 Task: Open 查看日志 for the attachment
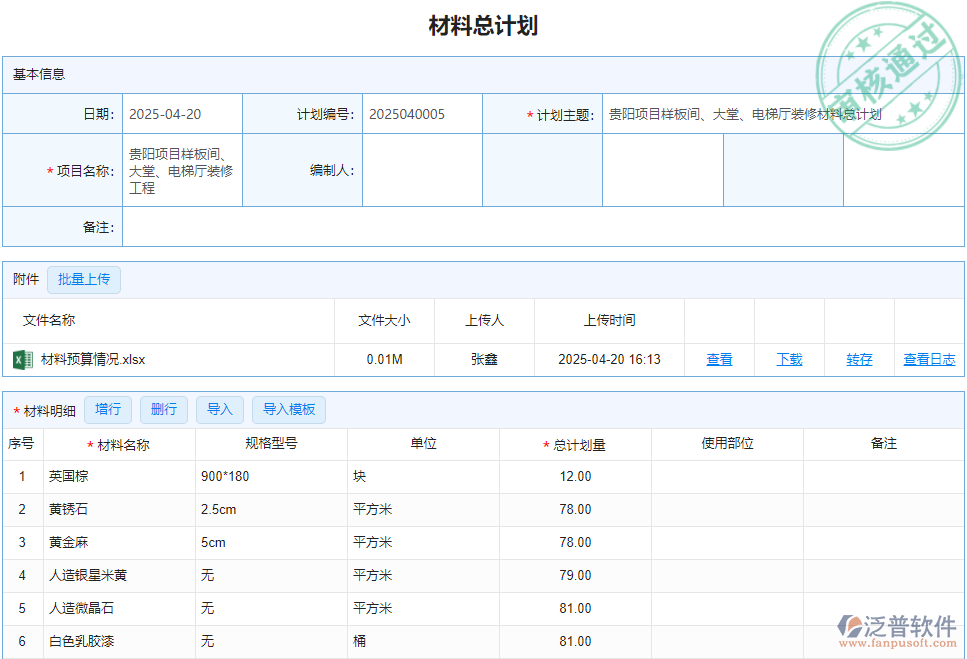[929, 359]
